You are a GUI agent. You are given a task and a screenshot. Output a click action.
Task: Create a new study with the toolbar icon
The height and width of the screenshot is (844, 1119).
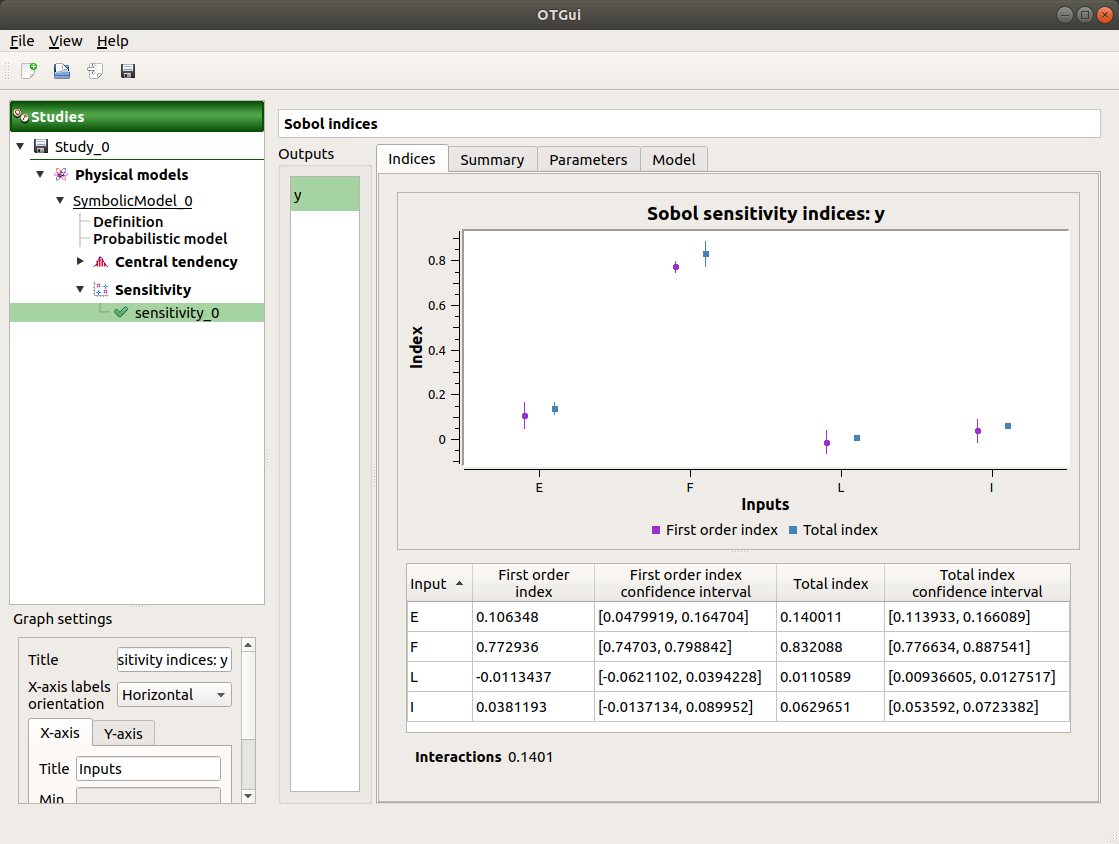point(28,70)
